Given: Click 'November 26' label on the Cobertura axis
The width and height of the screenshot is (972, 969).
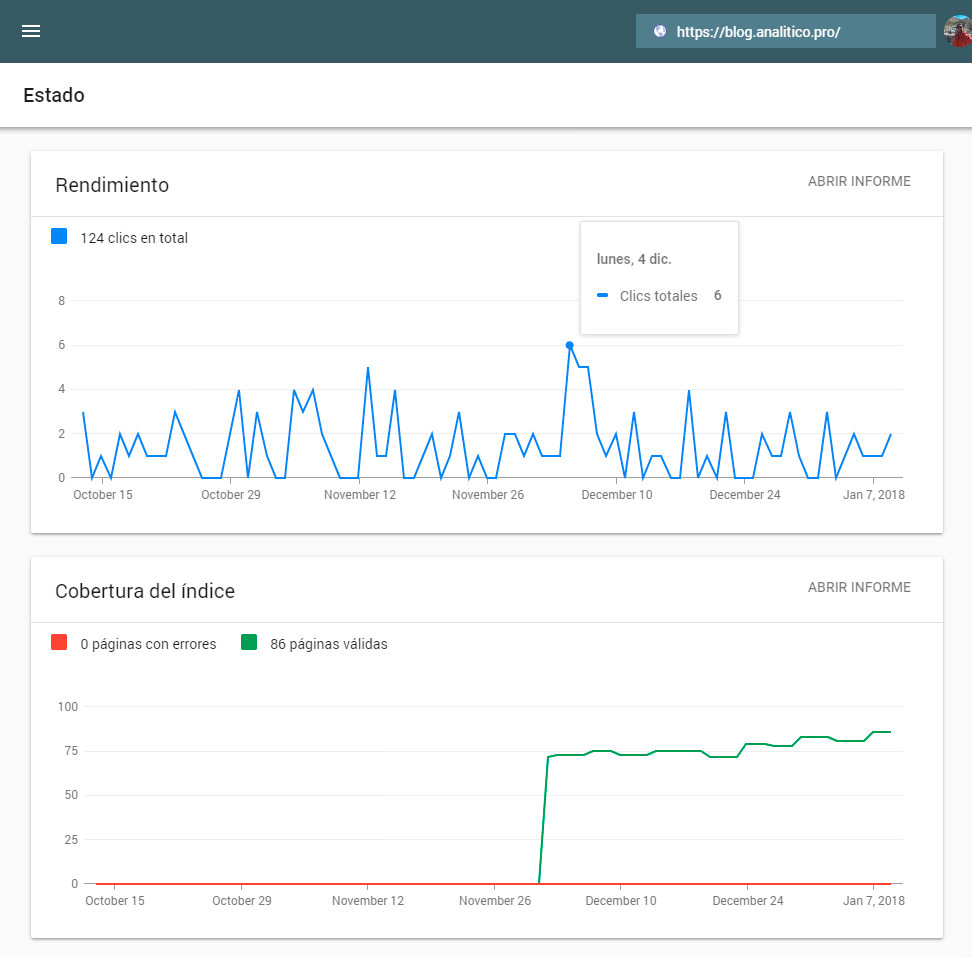Looking at the screenshot, I should 495,901.
